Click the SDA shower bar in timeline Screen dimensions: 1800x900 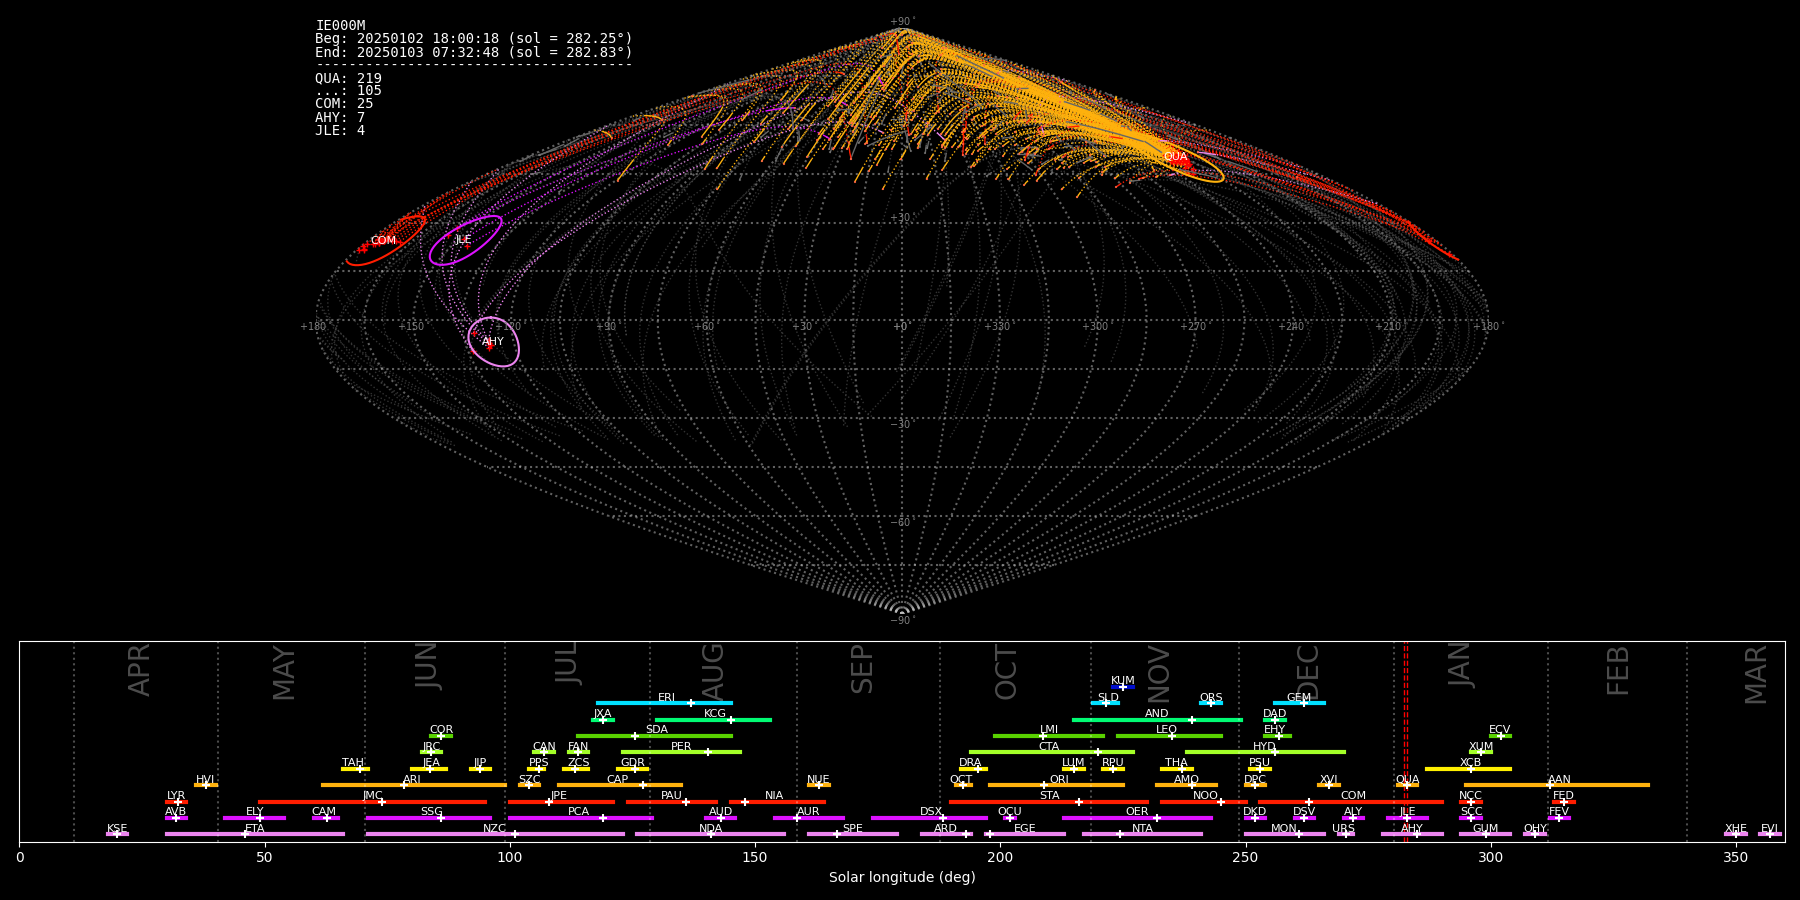[654, 736]
